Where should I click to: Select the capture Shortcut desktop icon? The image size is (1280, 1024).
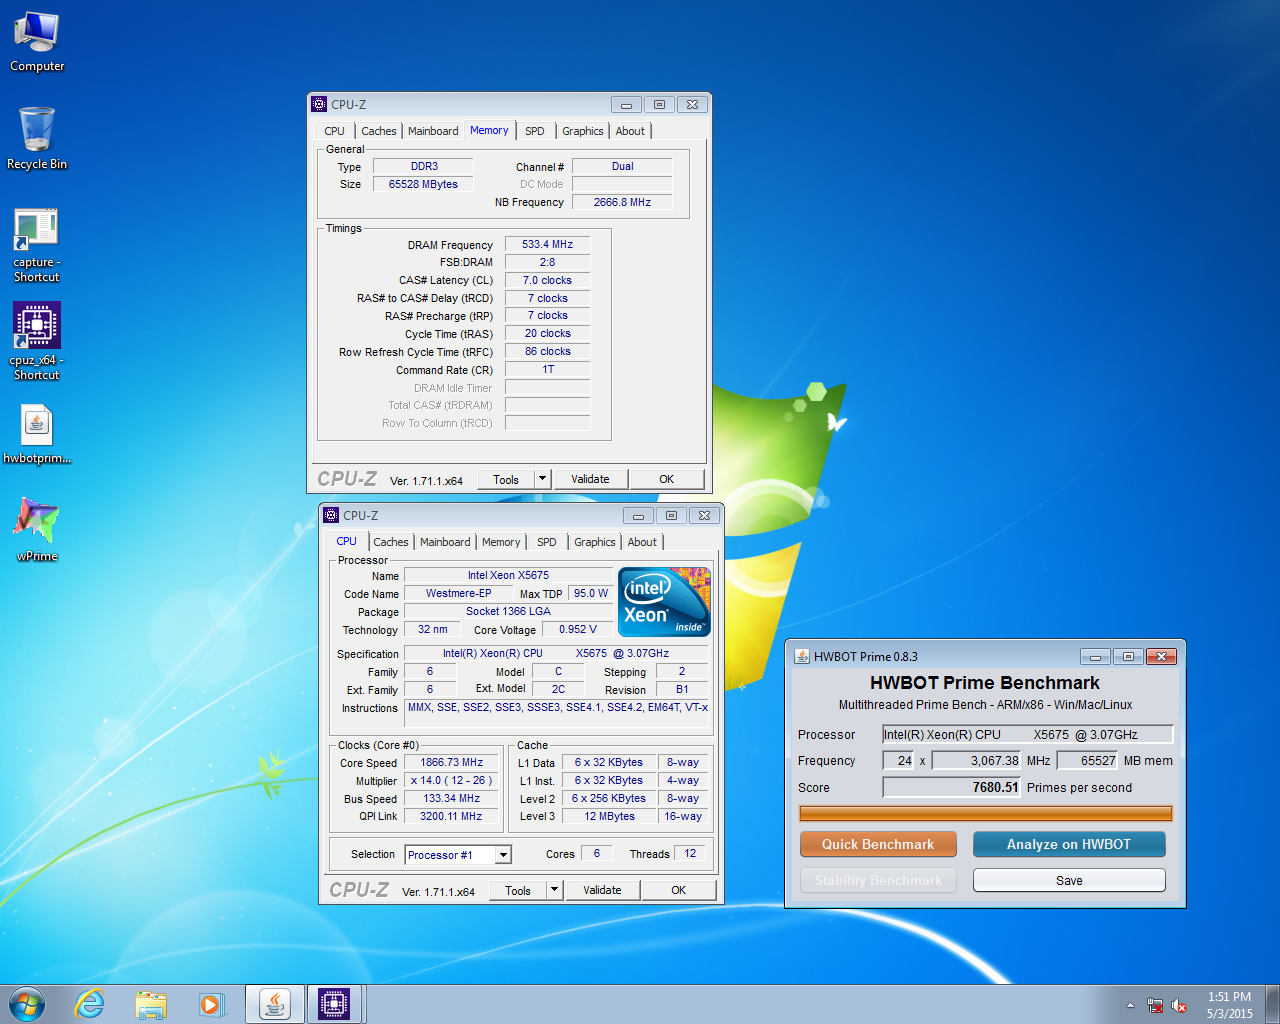pos(37,245)
